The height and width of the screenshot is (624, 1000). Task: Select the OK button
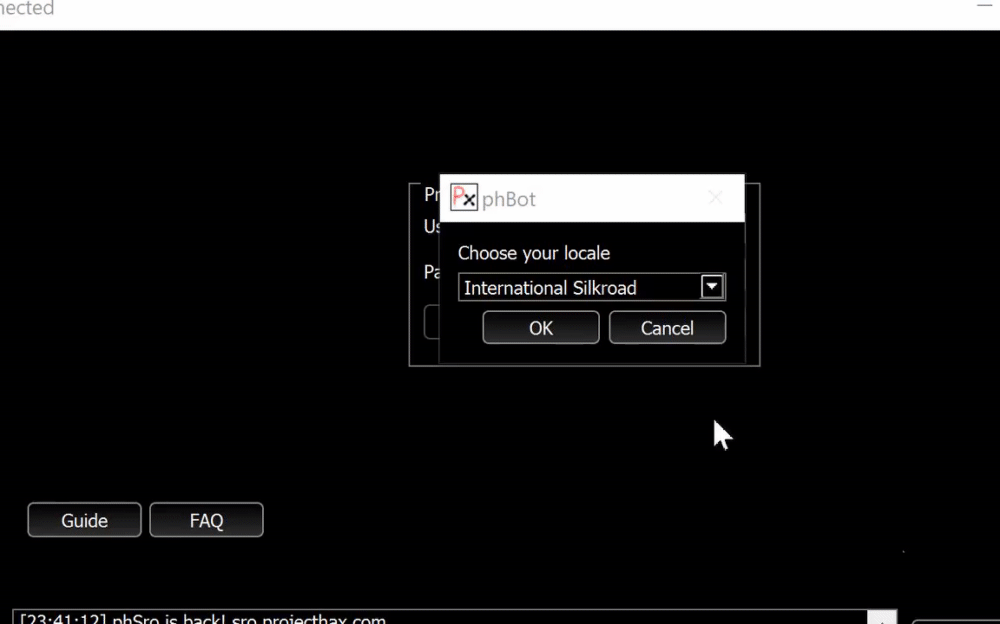(x=540, y=327)
